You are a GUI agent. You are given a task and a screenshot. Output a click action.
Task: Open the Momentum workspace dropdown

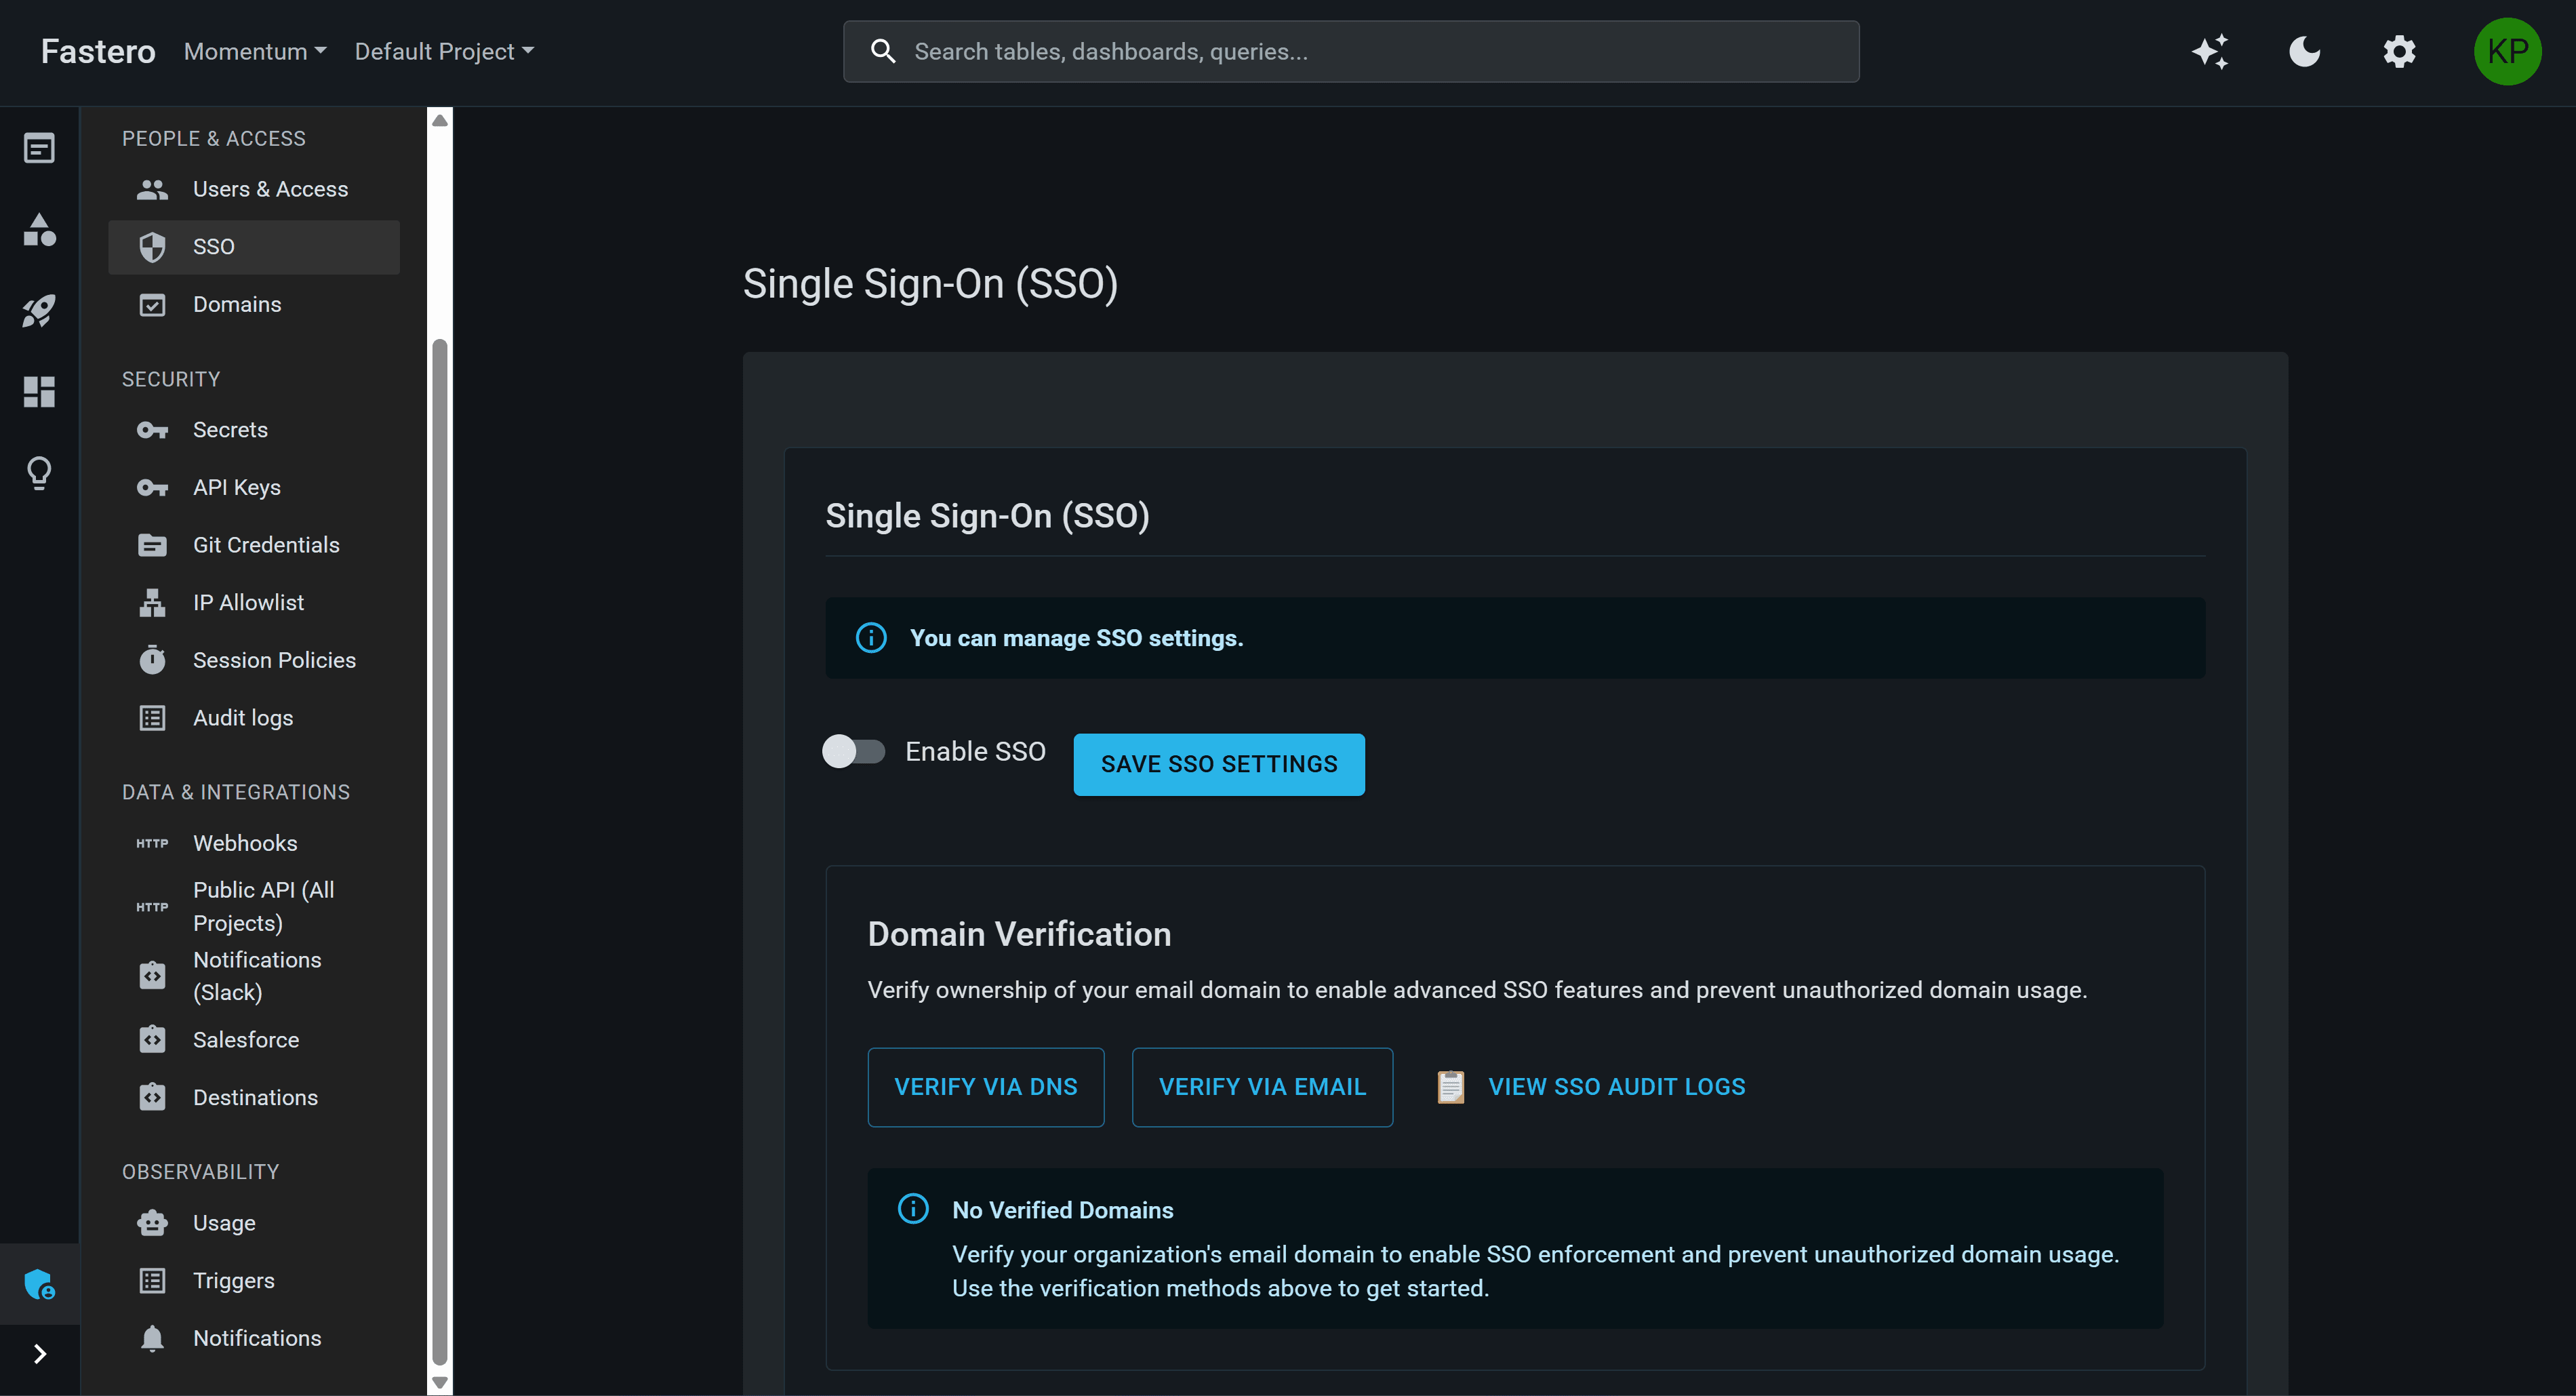[x=254, y=51]
